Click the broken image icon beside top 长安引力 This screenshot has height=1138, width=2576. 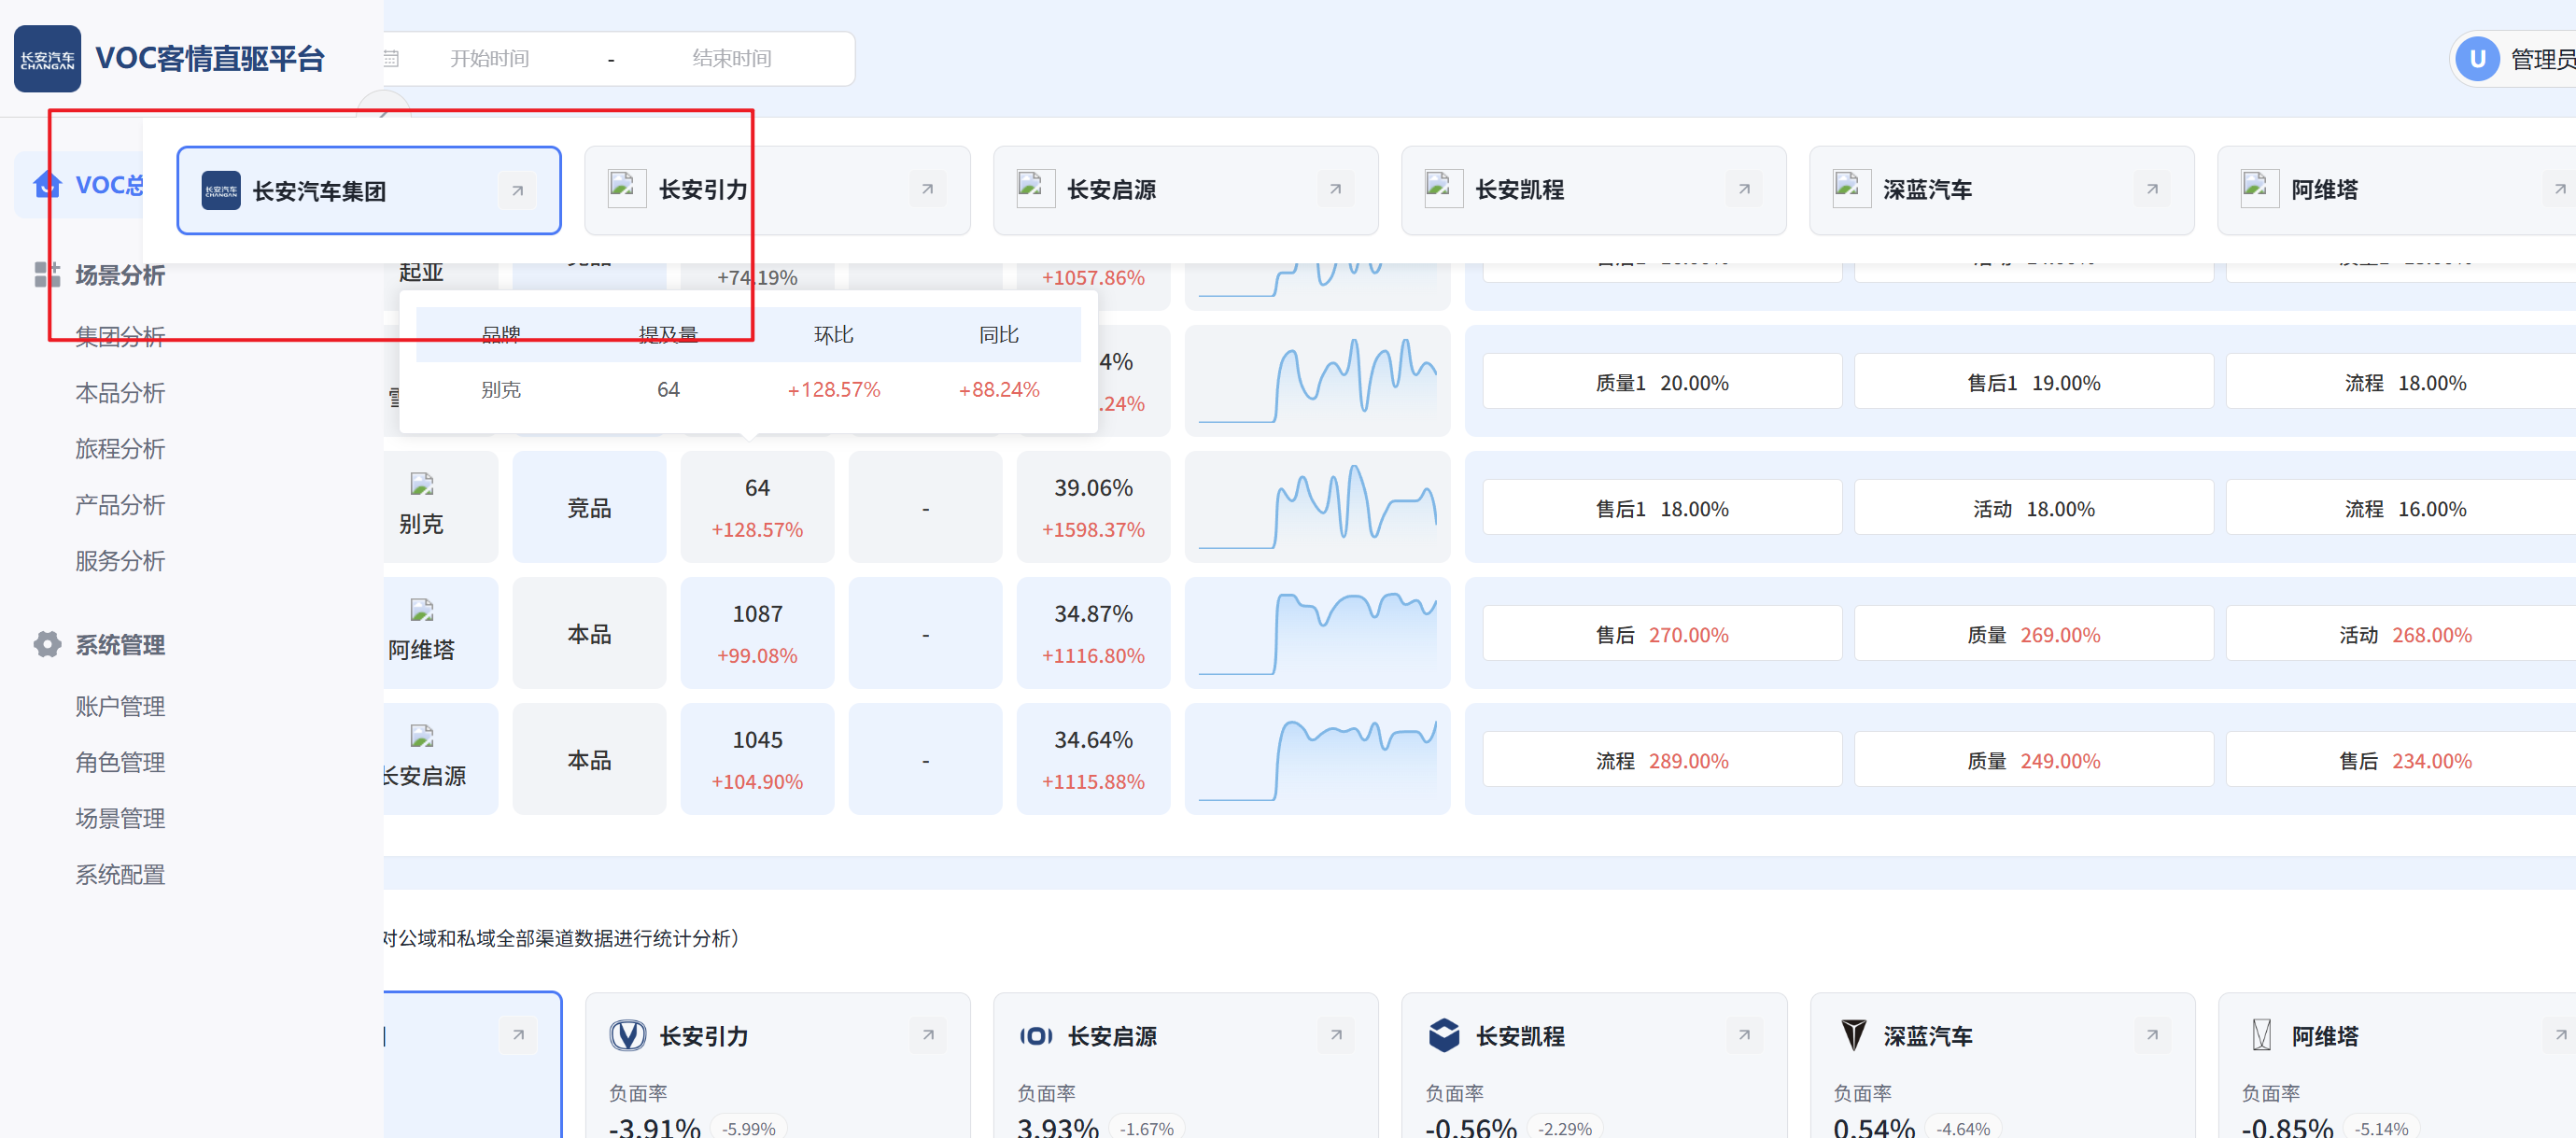click(627, 189)
